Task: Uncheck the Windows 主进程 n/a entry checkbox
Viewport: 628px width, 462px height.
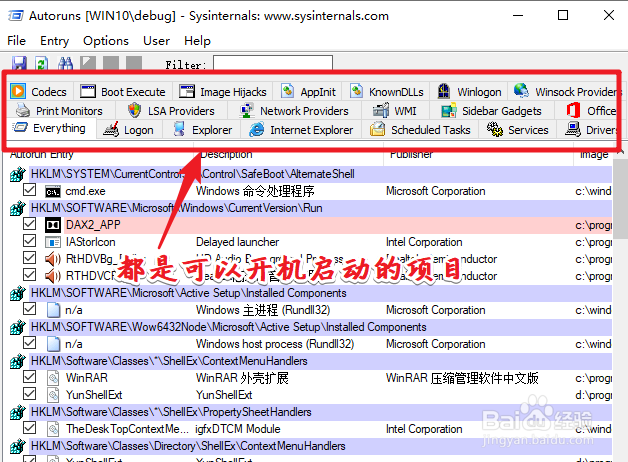Action: [29, 309]
